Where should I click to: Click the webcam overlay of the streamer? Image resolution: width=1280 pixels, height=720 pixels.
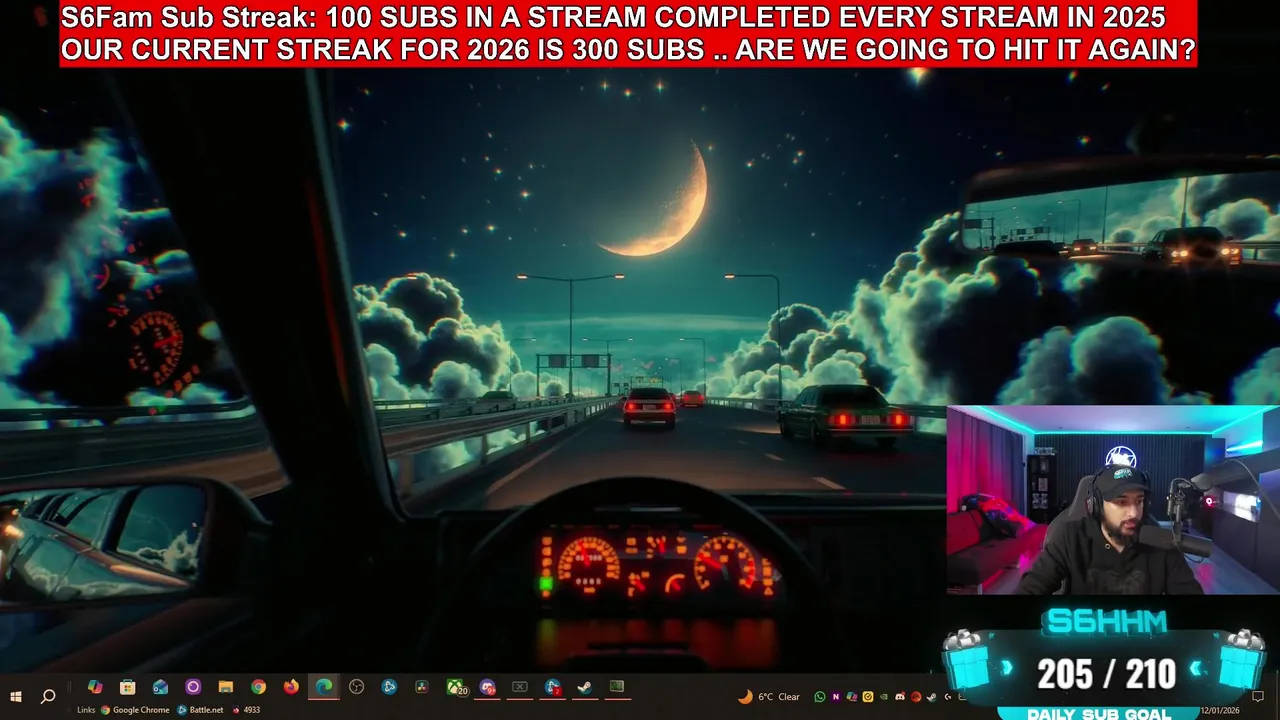pyautogui.click(x=1113, y=500)
